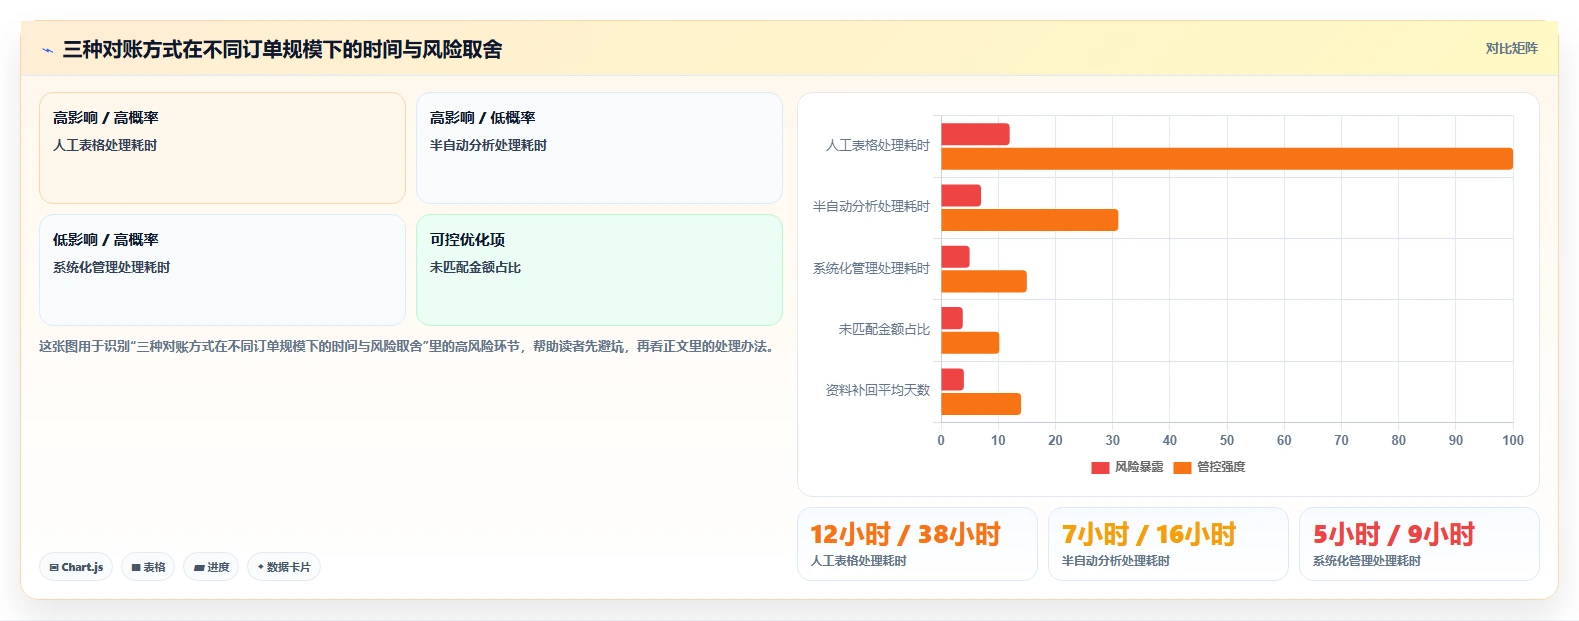Click the 5小时 / 9小时 stat card

[1419, 544]
